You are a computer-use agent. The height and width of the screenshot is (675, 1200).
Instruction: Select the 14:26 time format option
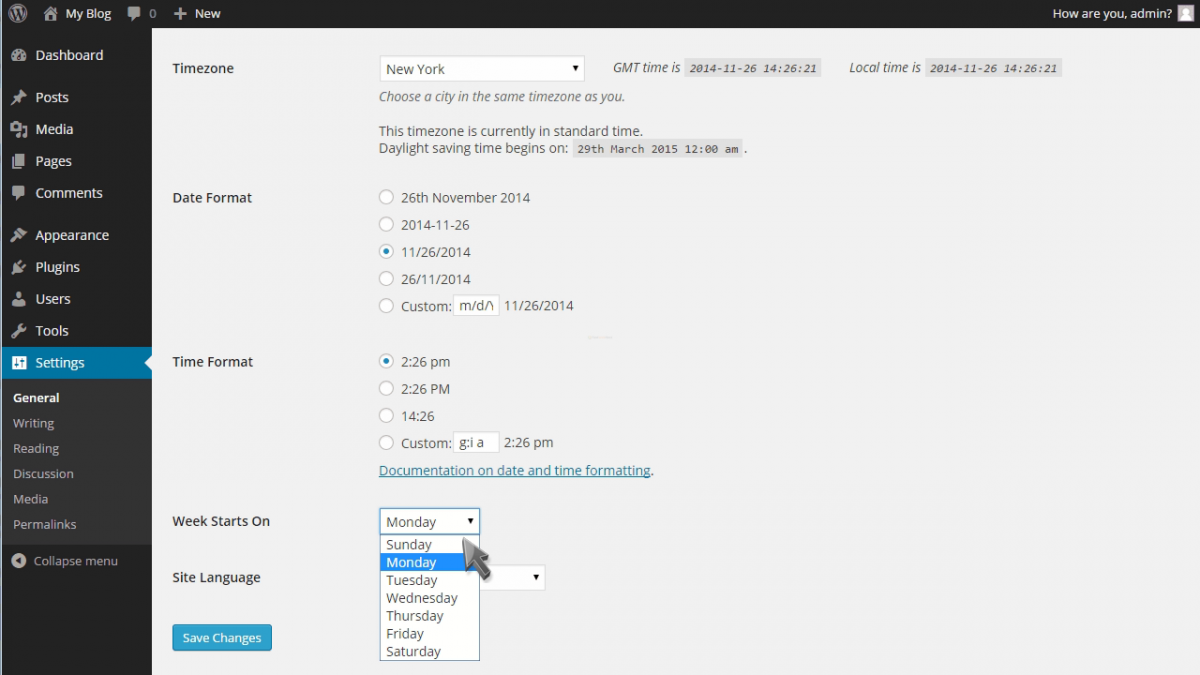coord(386,415)
